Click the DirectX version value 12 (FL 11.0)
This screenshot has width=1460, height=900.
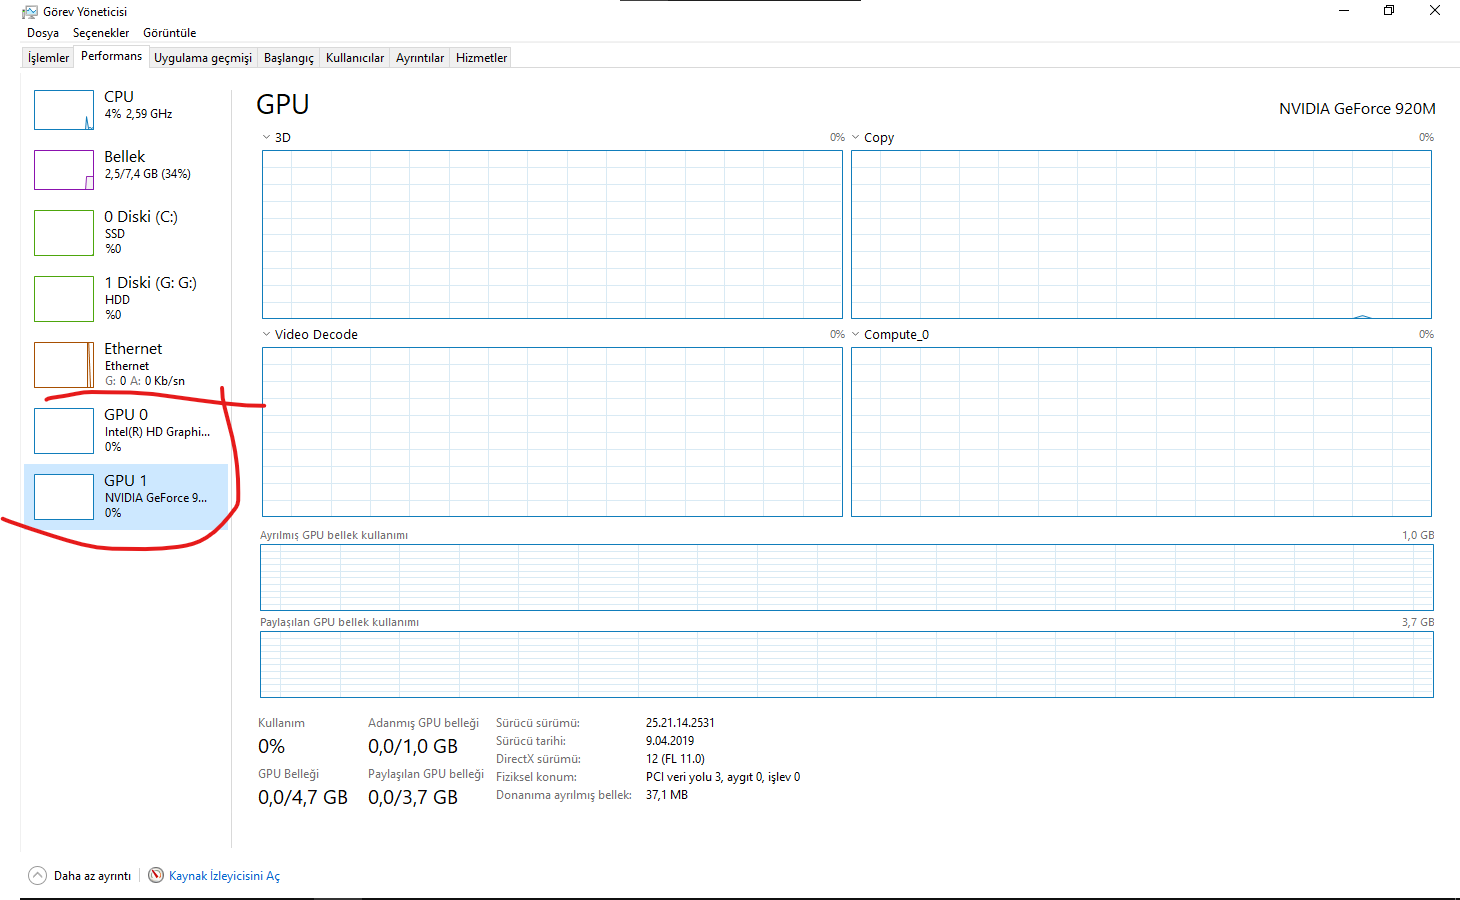tap(675, 759)
